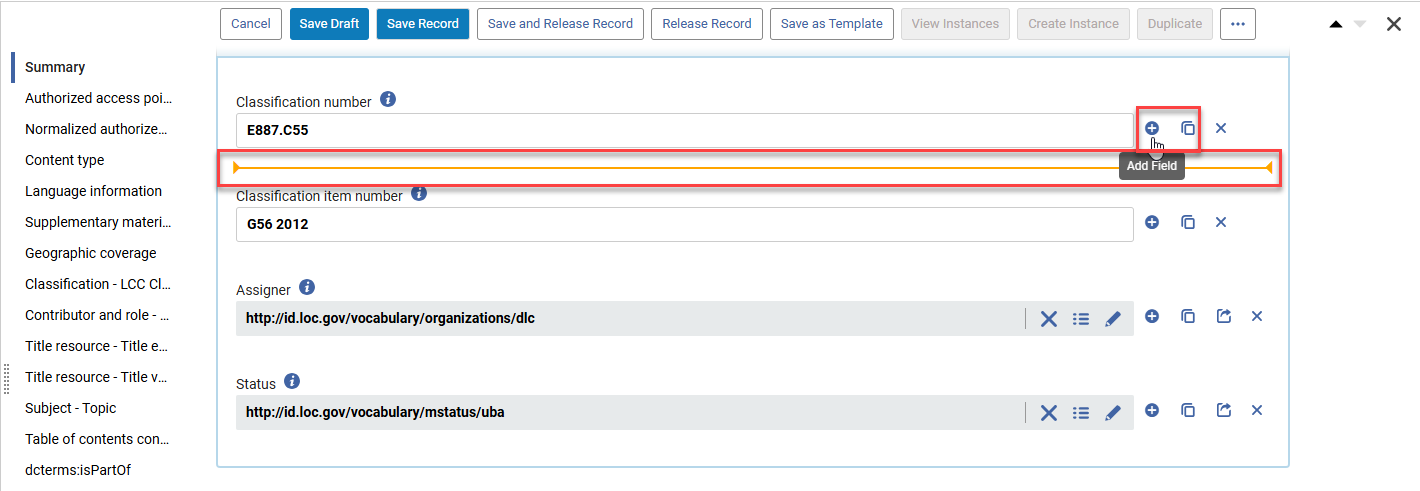Edit the Status value with pencil icon

click(1113, 413)
